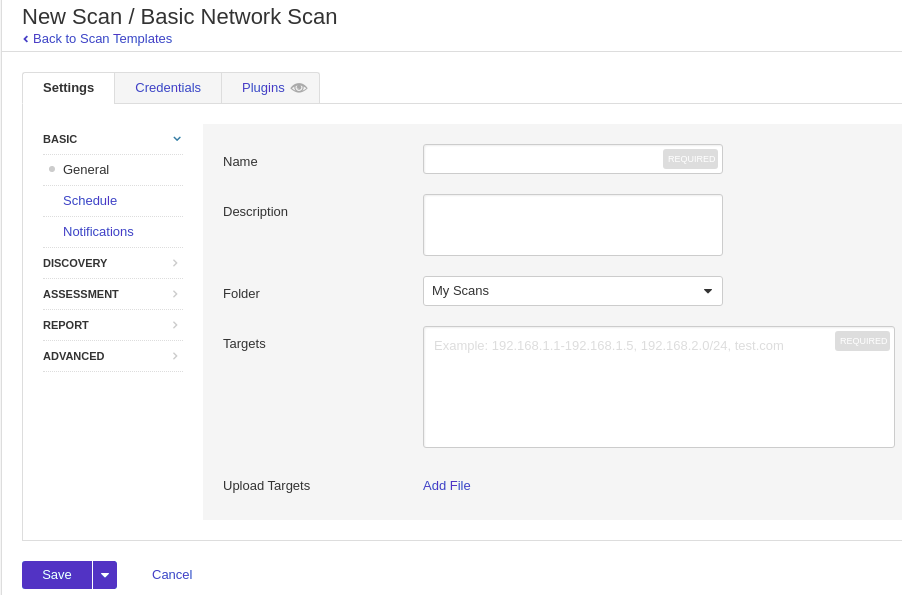The image size is (902, 595).
Task: Click the Save button
Action: click(x=57, y=575)
